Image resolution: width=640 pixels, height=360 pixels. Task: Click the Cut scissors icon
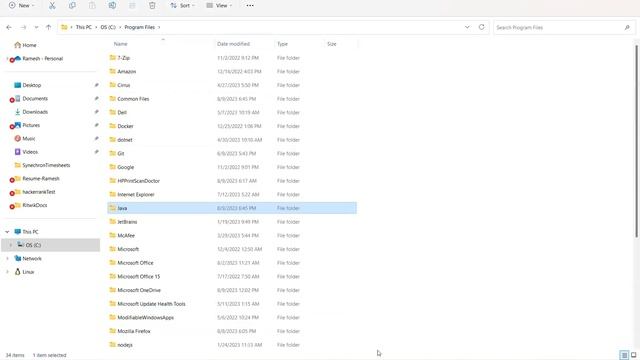pos(52,5)
